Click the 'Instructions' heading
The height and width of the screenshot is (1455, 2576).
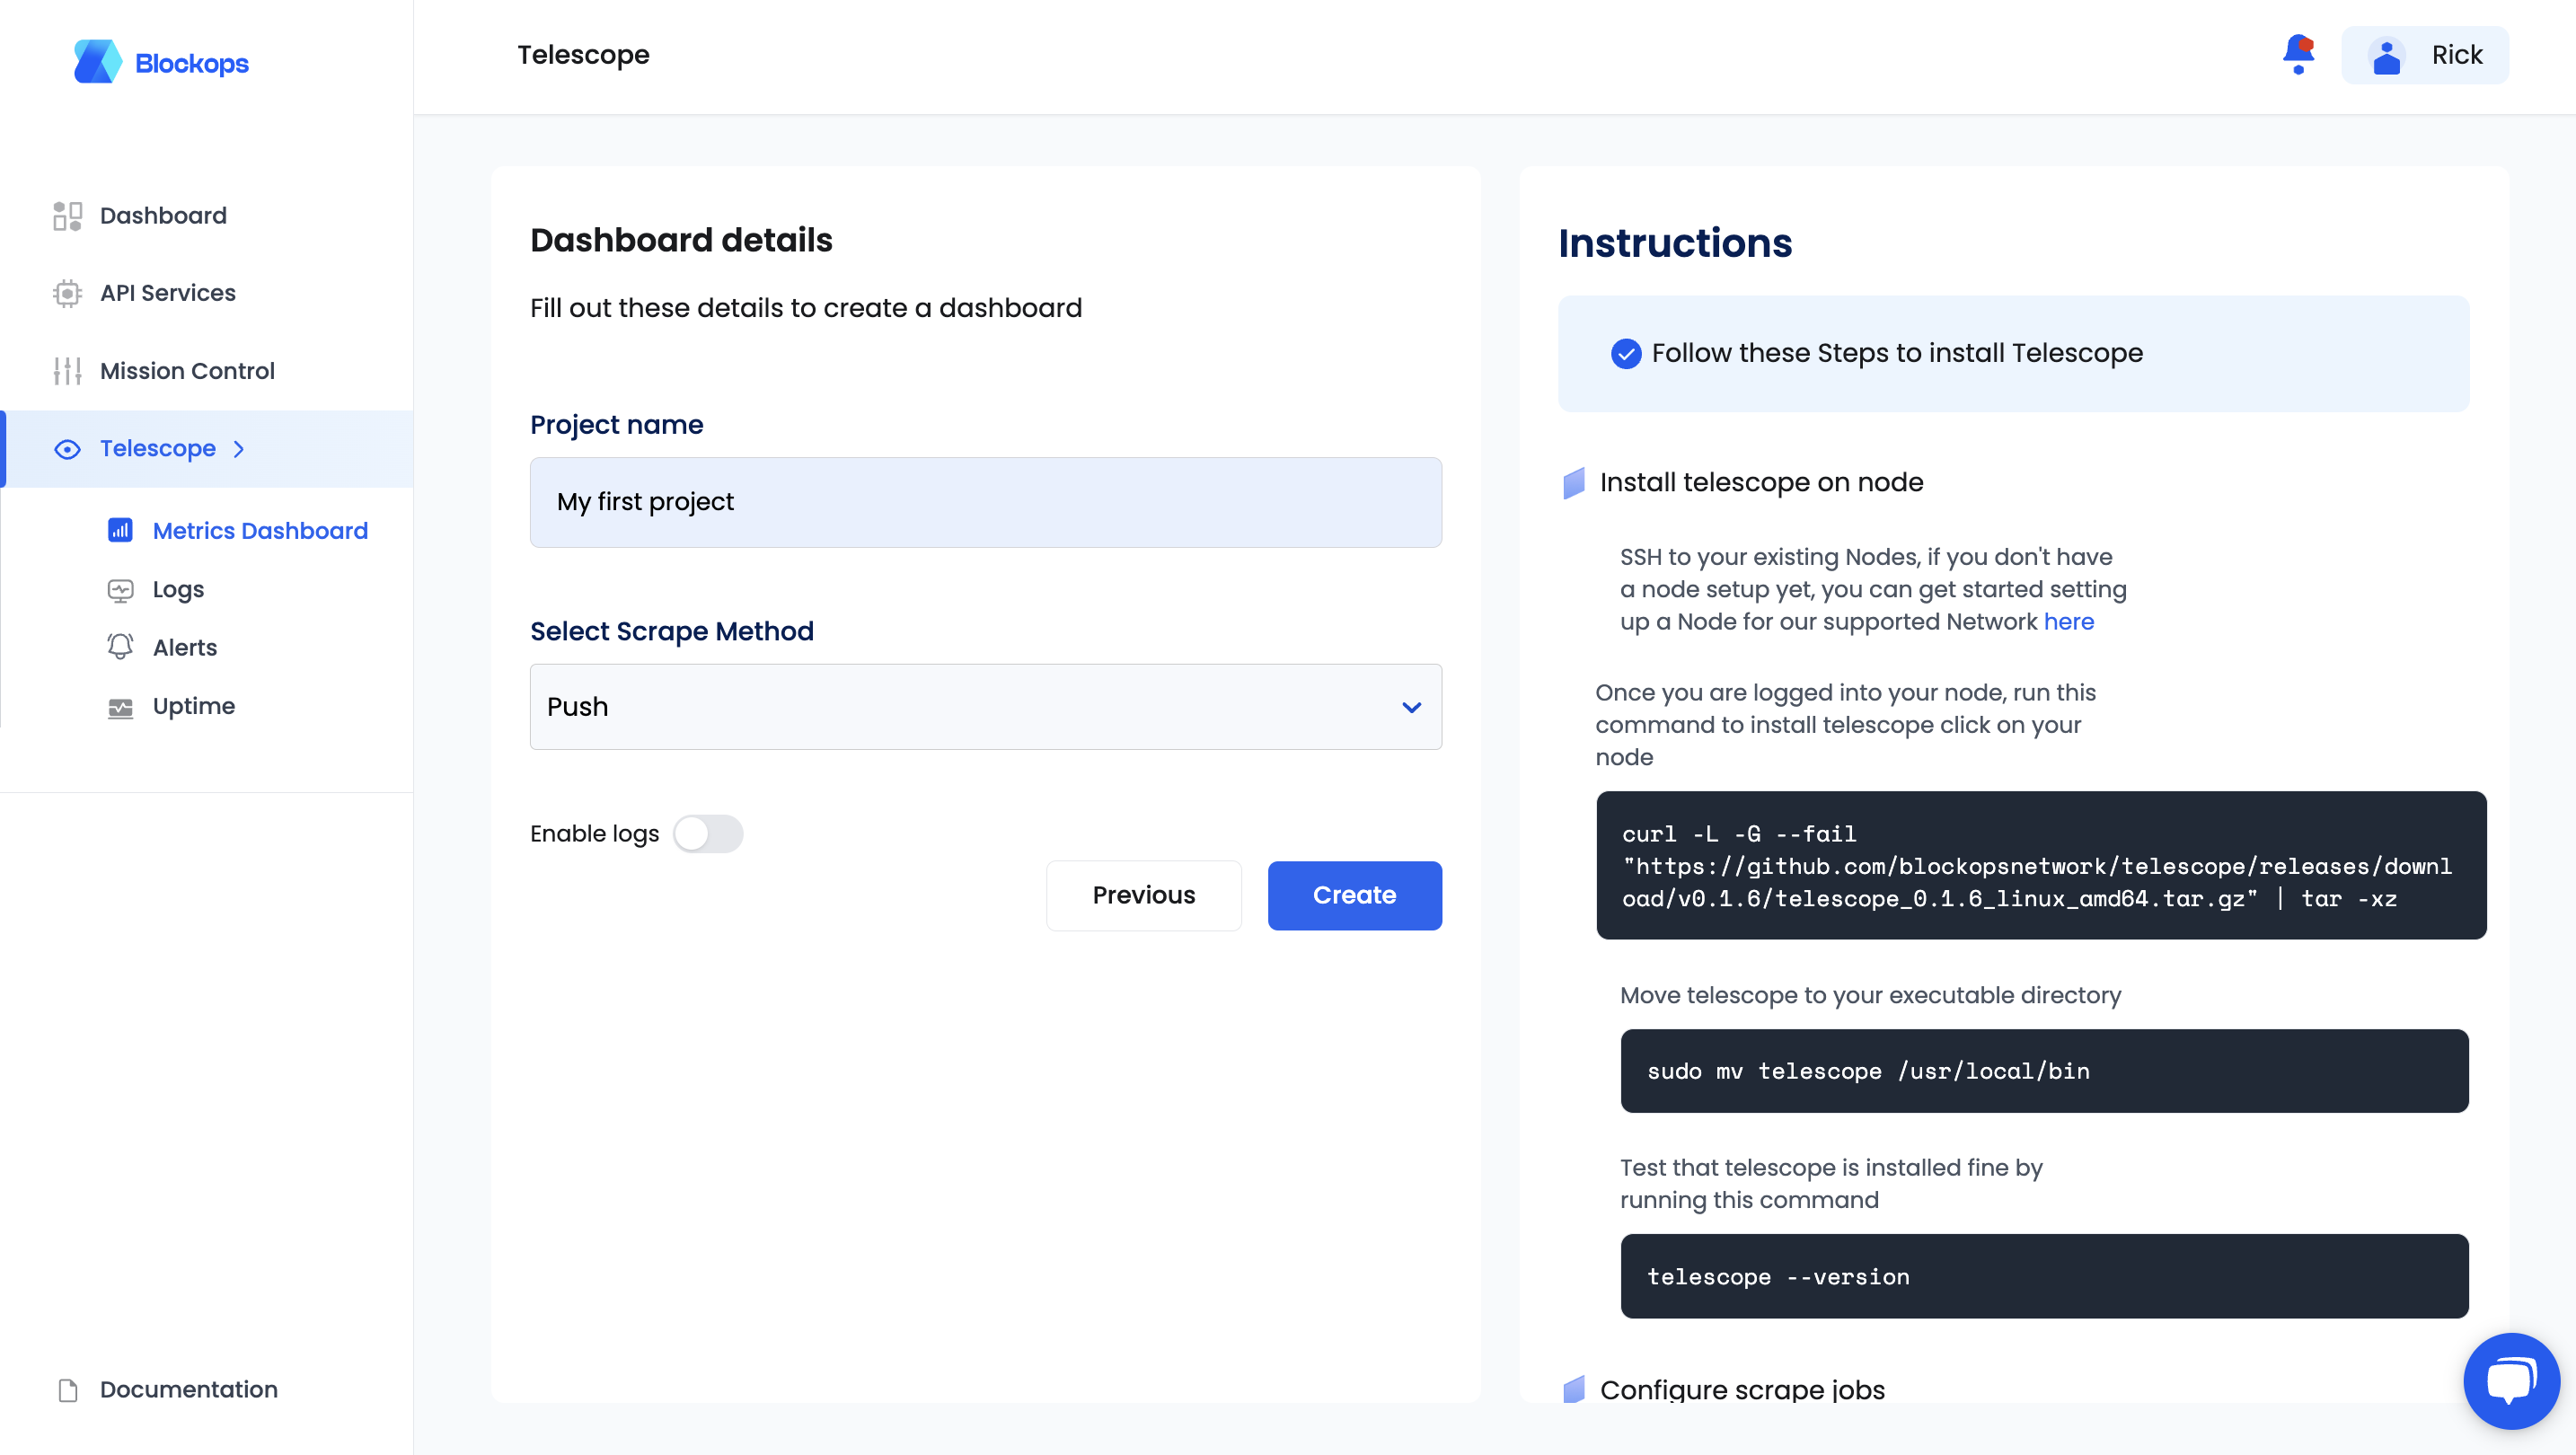1675,243
